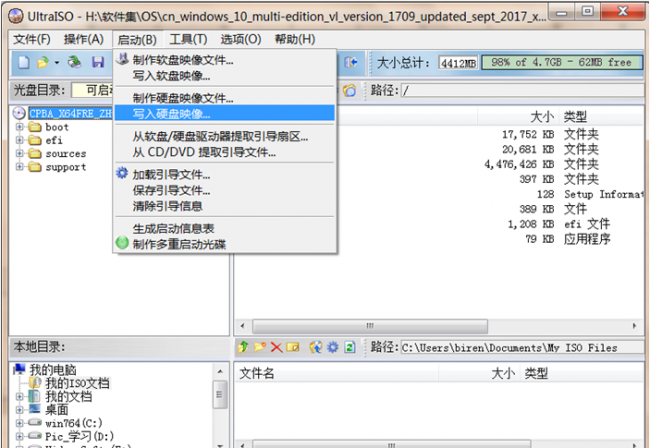
Task: Expand the boot folder tree node
Action: 19,126
